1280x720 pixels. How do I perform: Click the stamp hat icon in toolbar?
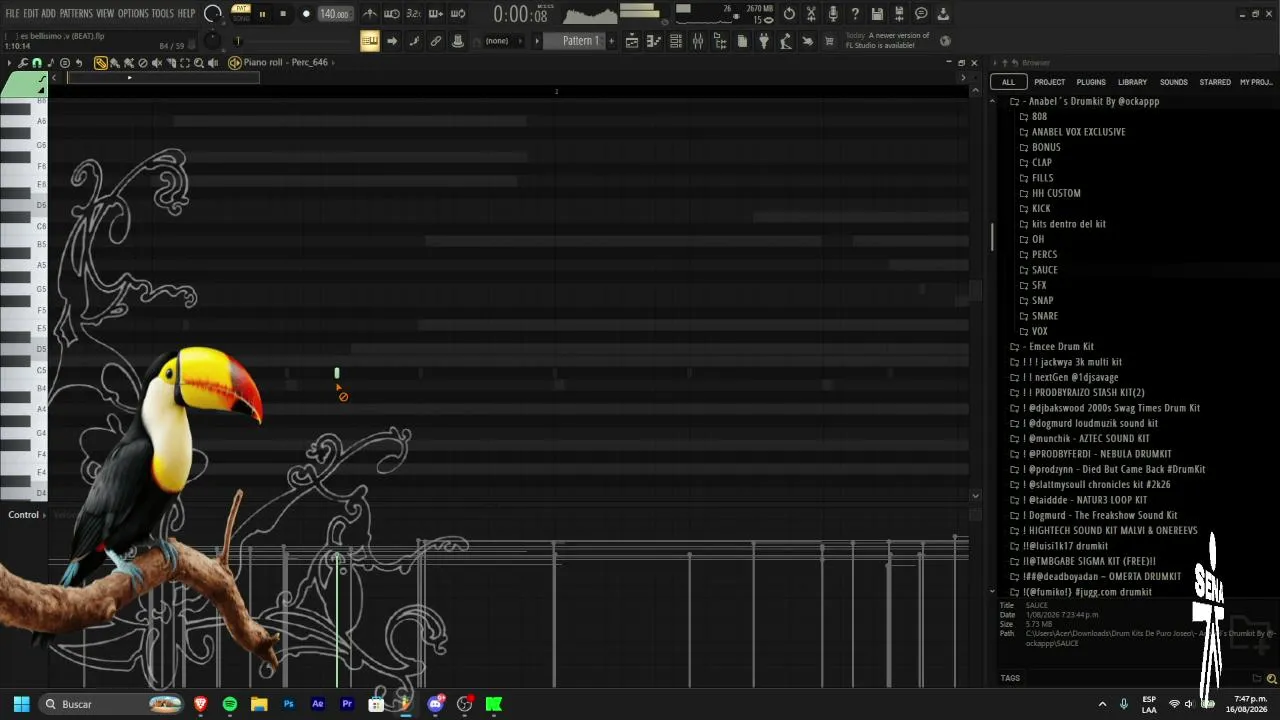(x=458, y=41)
